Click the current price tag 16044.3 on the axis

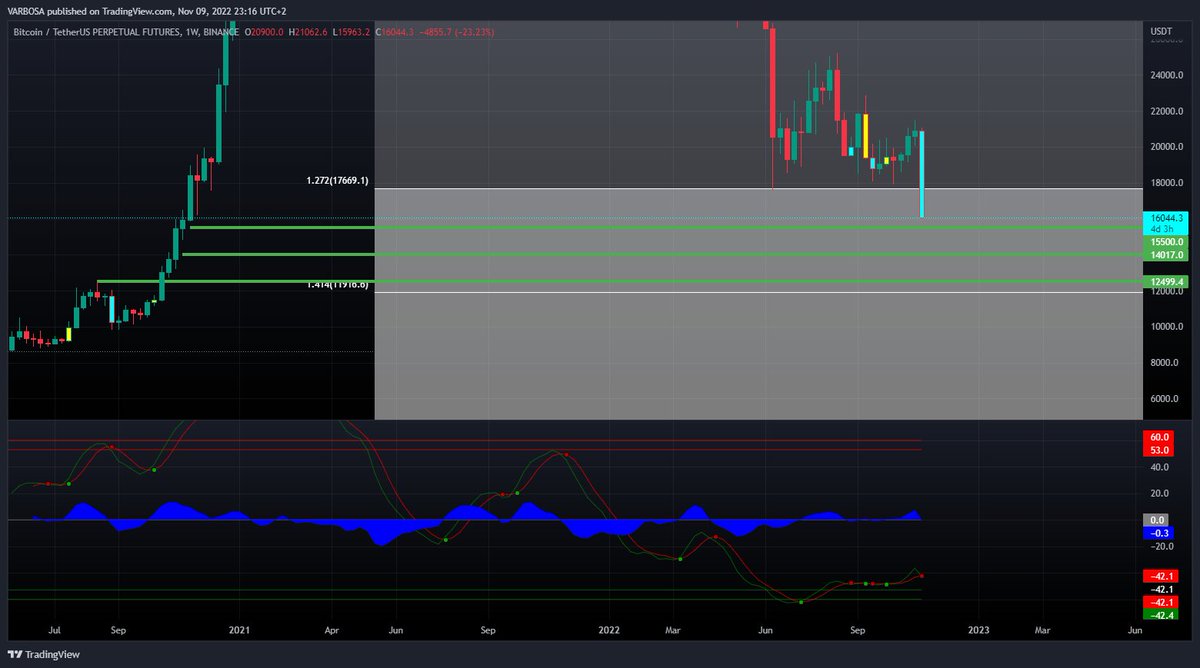pyautogui.click(x=1167, y=217)
